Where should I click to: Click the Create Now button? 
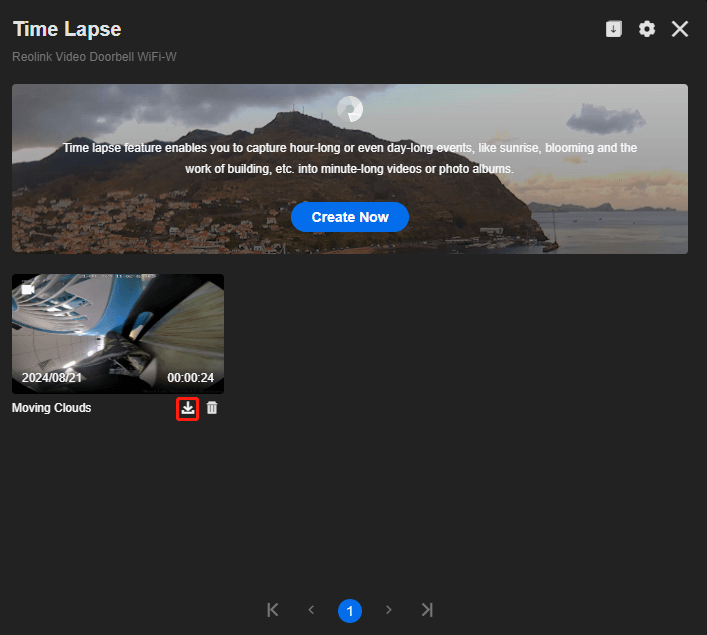350,217
